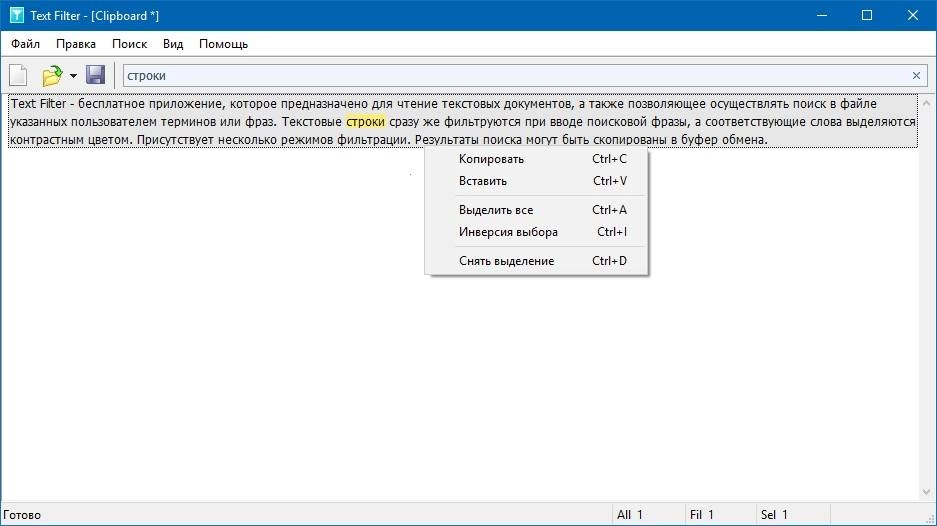The width and height of the screenshot is (937, 526).
Task: Click the highlighted word строки in the text
Action: (366, 121)
